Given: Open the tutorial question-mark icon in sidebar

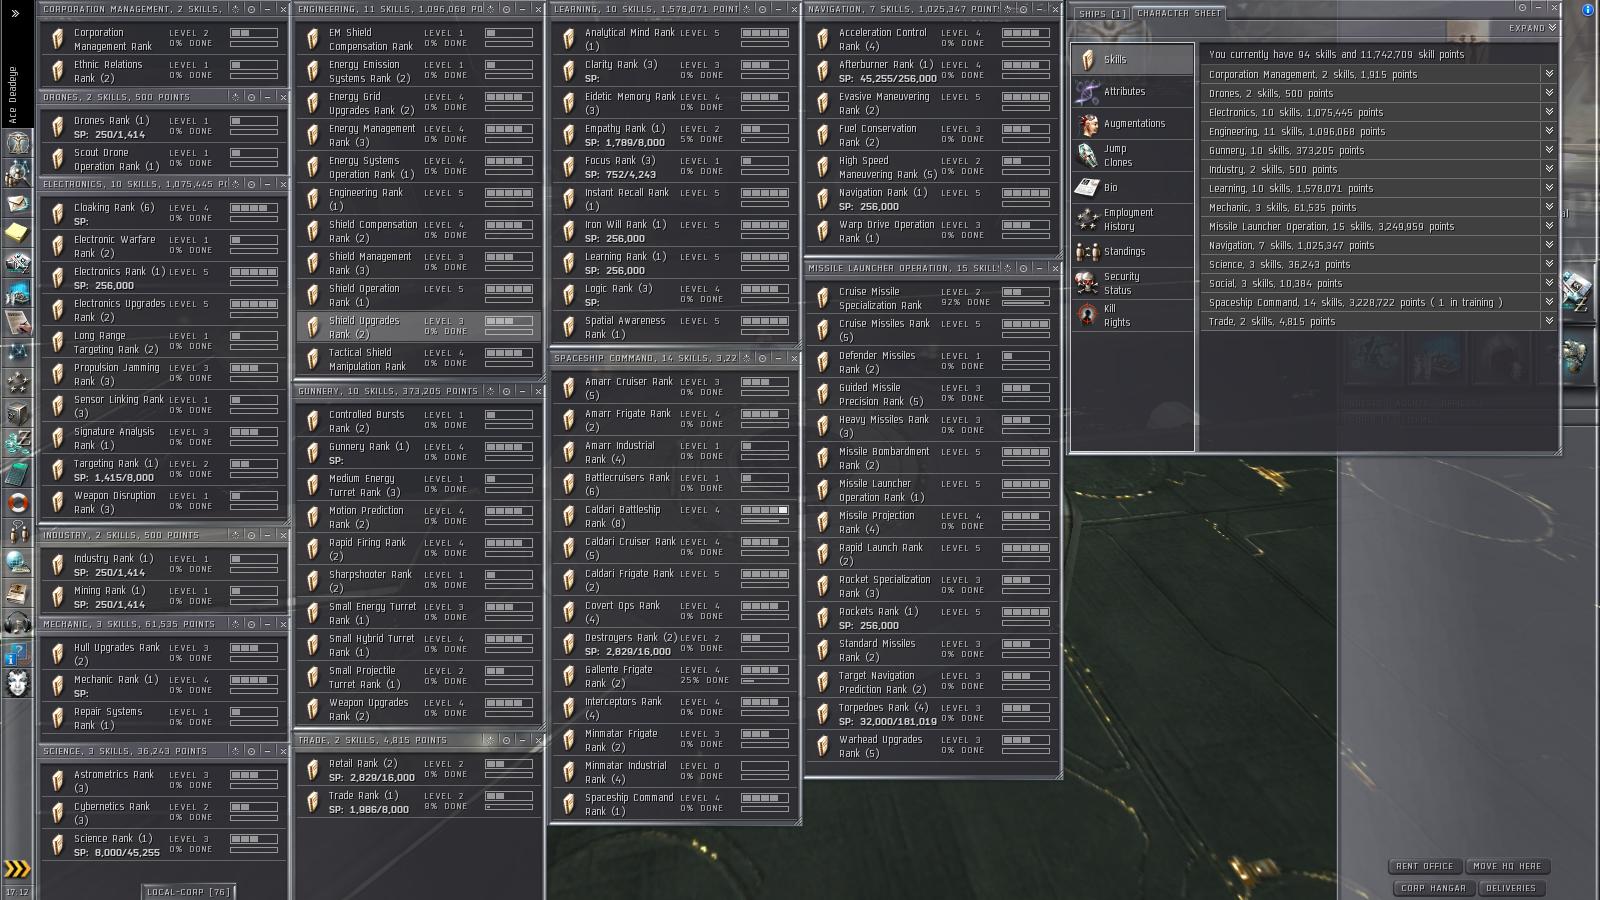Looking at the screenshot, I should [x=17, y=654].
